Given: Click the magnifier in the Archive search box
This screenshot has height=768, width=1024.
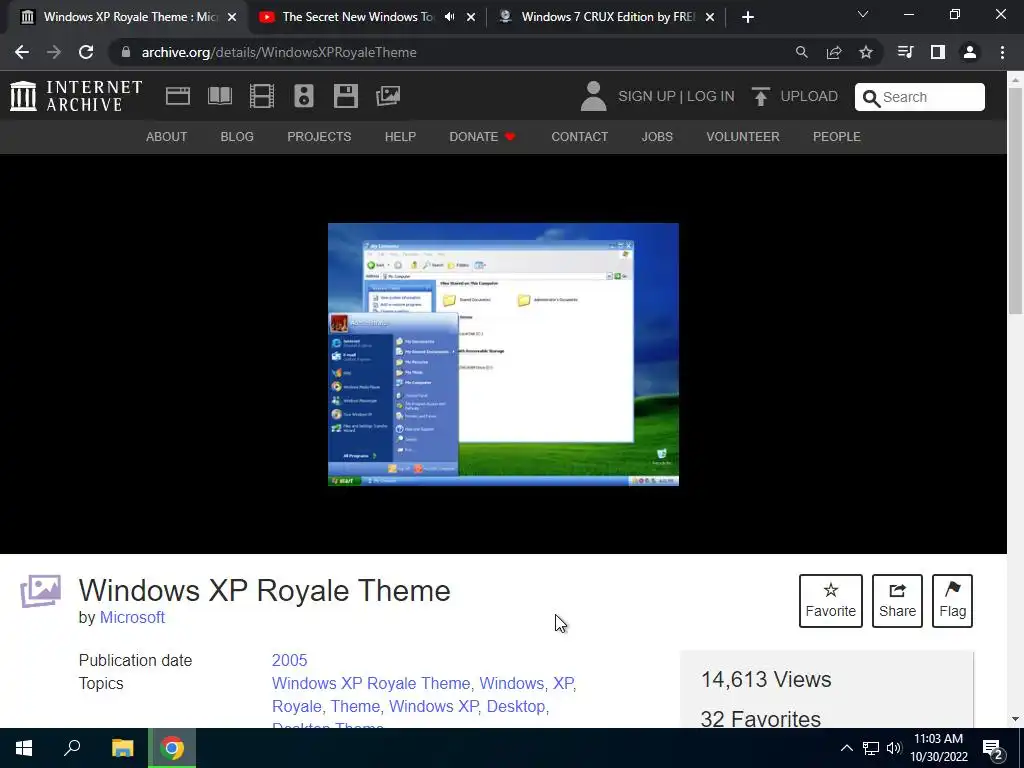Looking at the screenshot, I should [871, 98].
